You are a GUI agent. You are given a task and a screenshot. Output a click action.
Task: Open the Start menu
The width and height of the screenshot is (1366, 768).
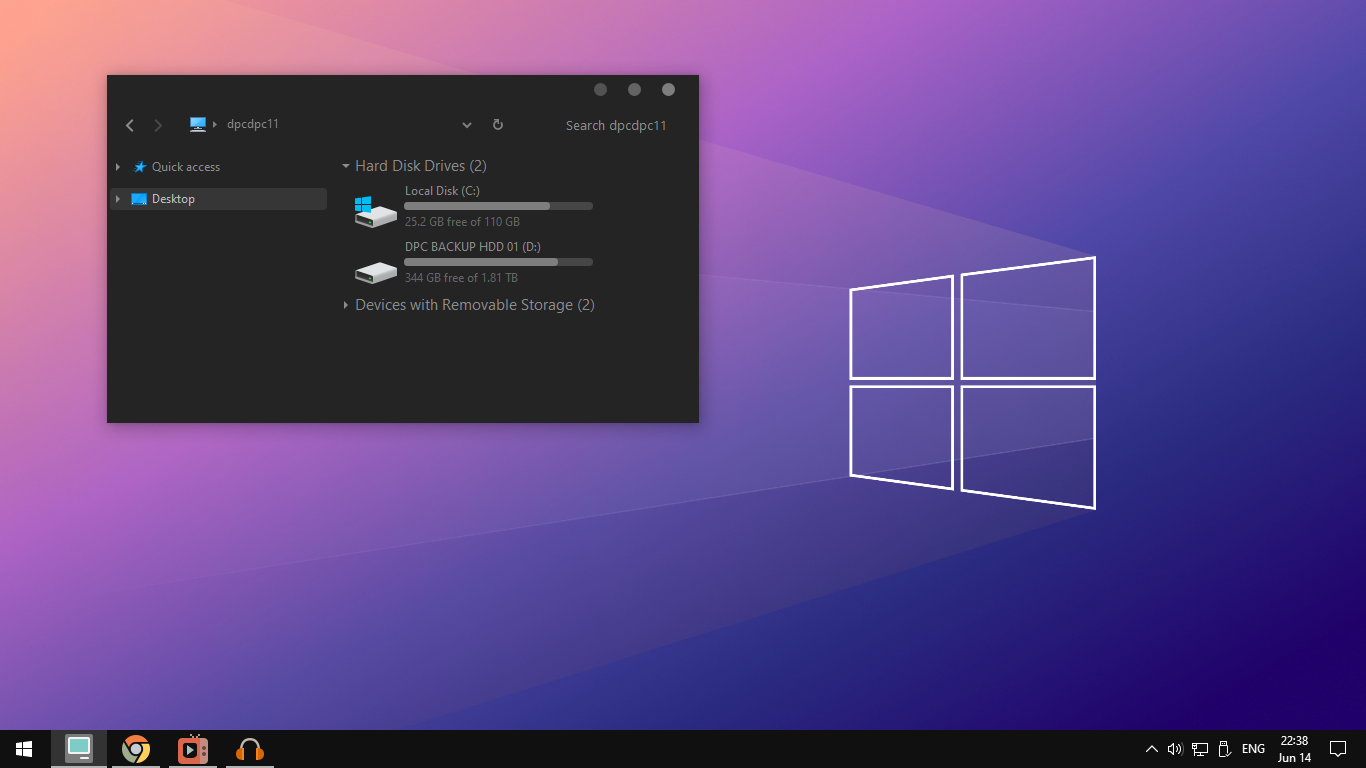coord(22,748)
